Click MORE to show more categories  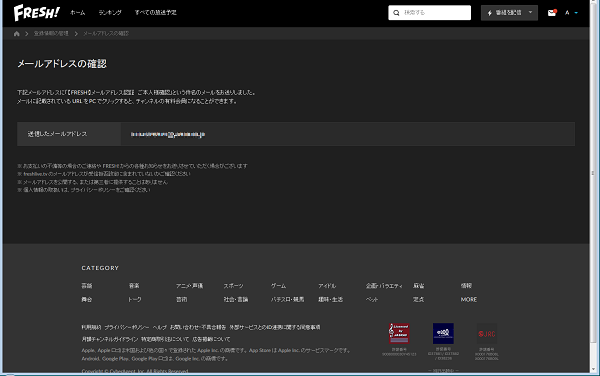coord(469,299)
